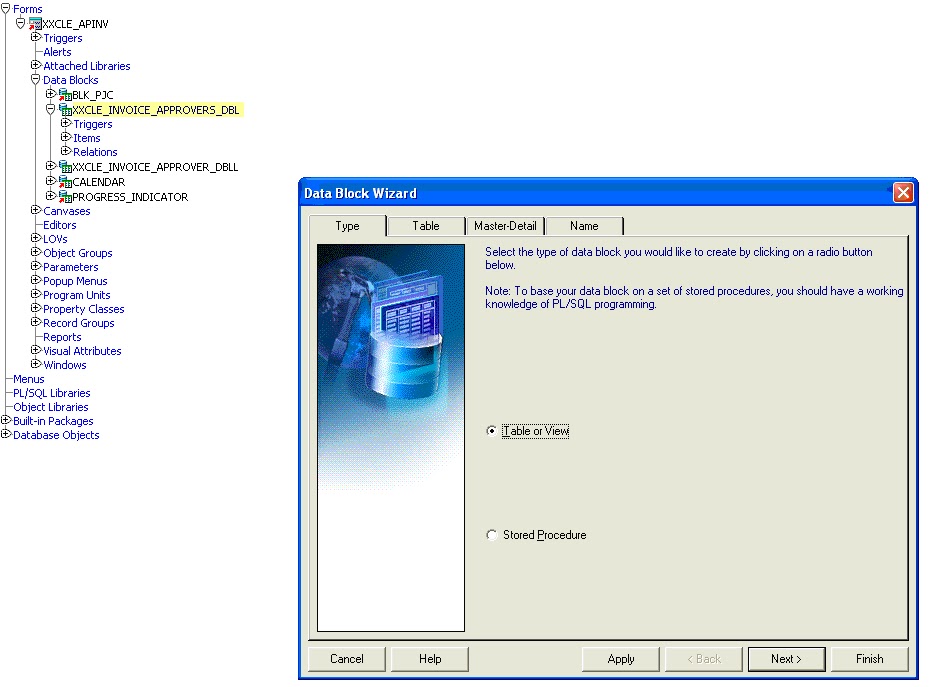929x687 pixels.
Task: Click the PROGRESS_INDICATOR block icon
Action: pyautogui.click(x=65, y=196)
